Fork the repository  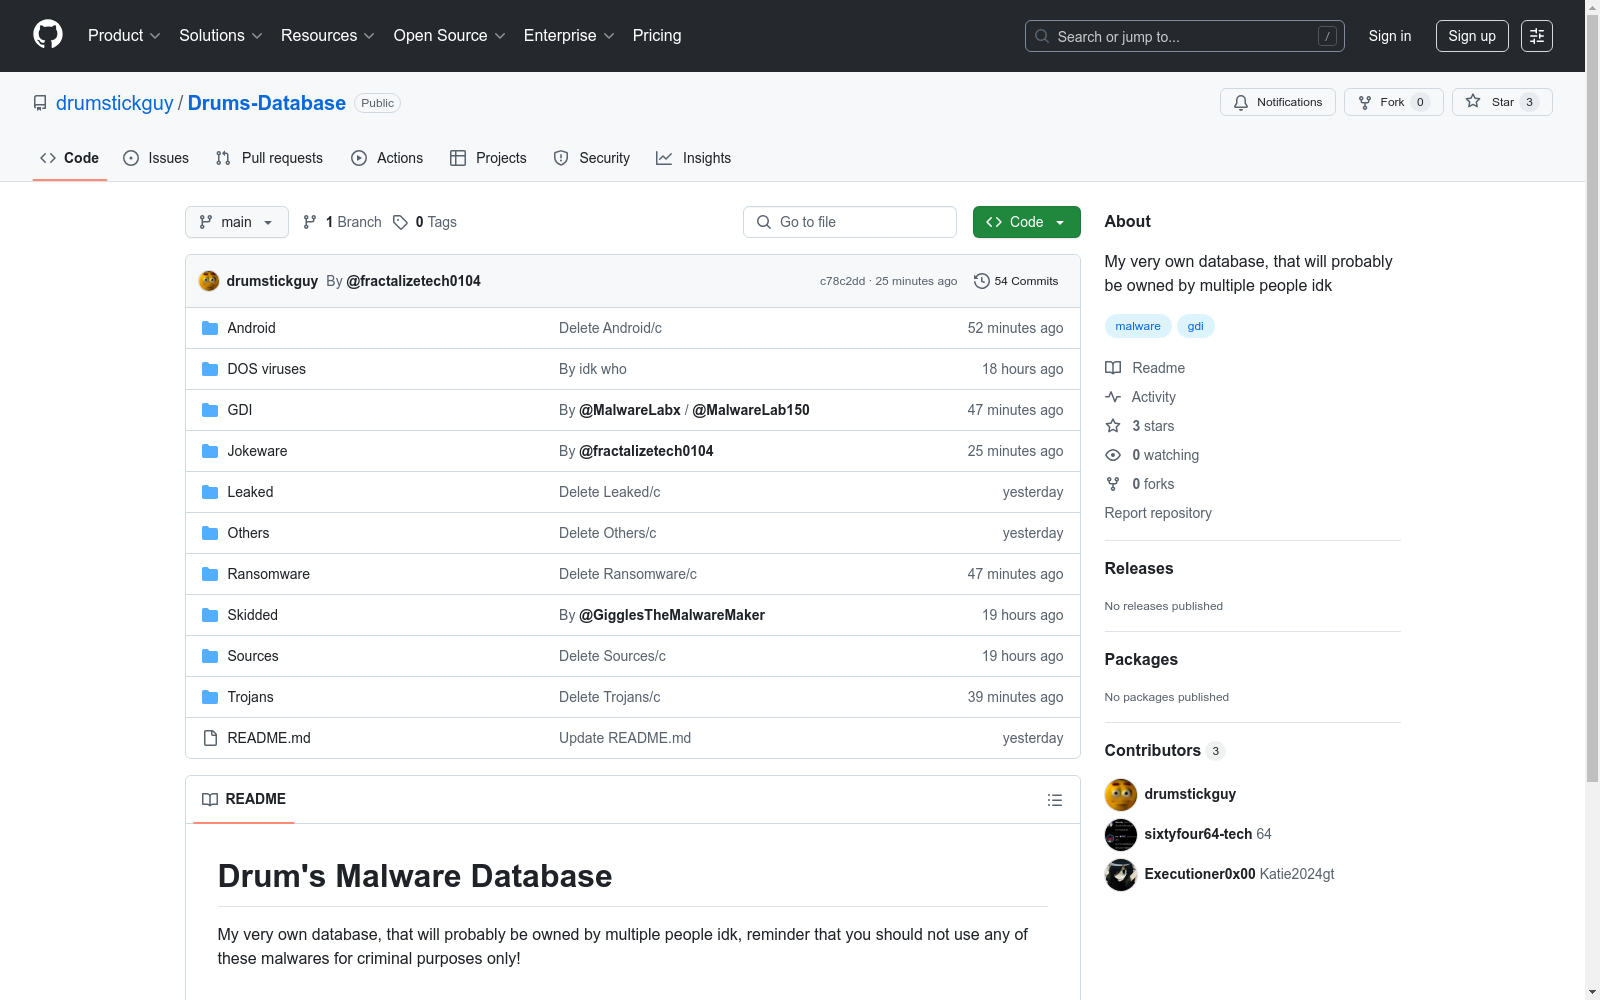tap(1393, 102)
